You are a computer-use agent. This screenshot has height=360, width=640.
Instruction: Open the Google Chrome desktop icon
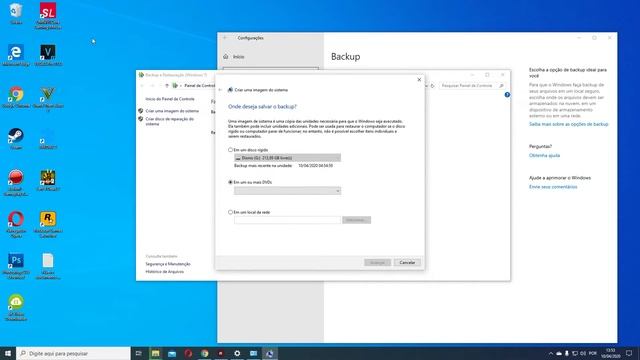click(x=16, y=97)
